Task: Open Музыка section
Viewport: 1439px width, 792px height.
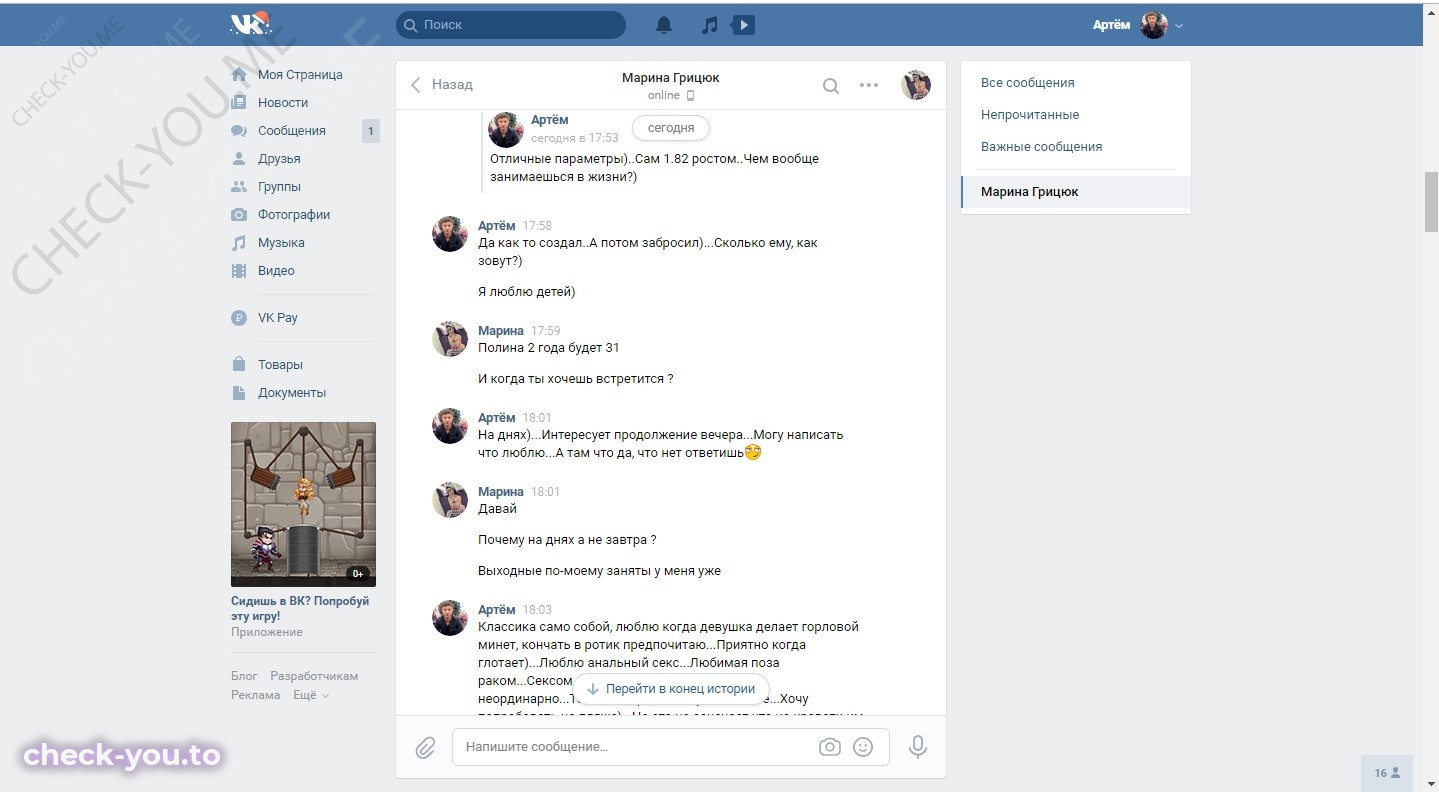Action: click(x=281, y=243)
